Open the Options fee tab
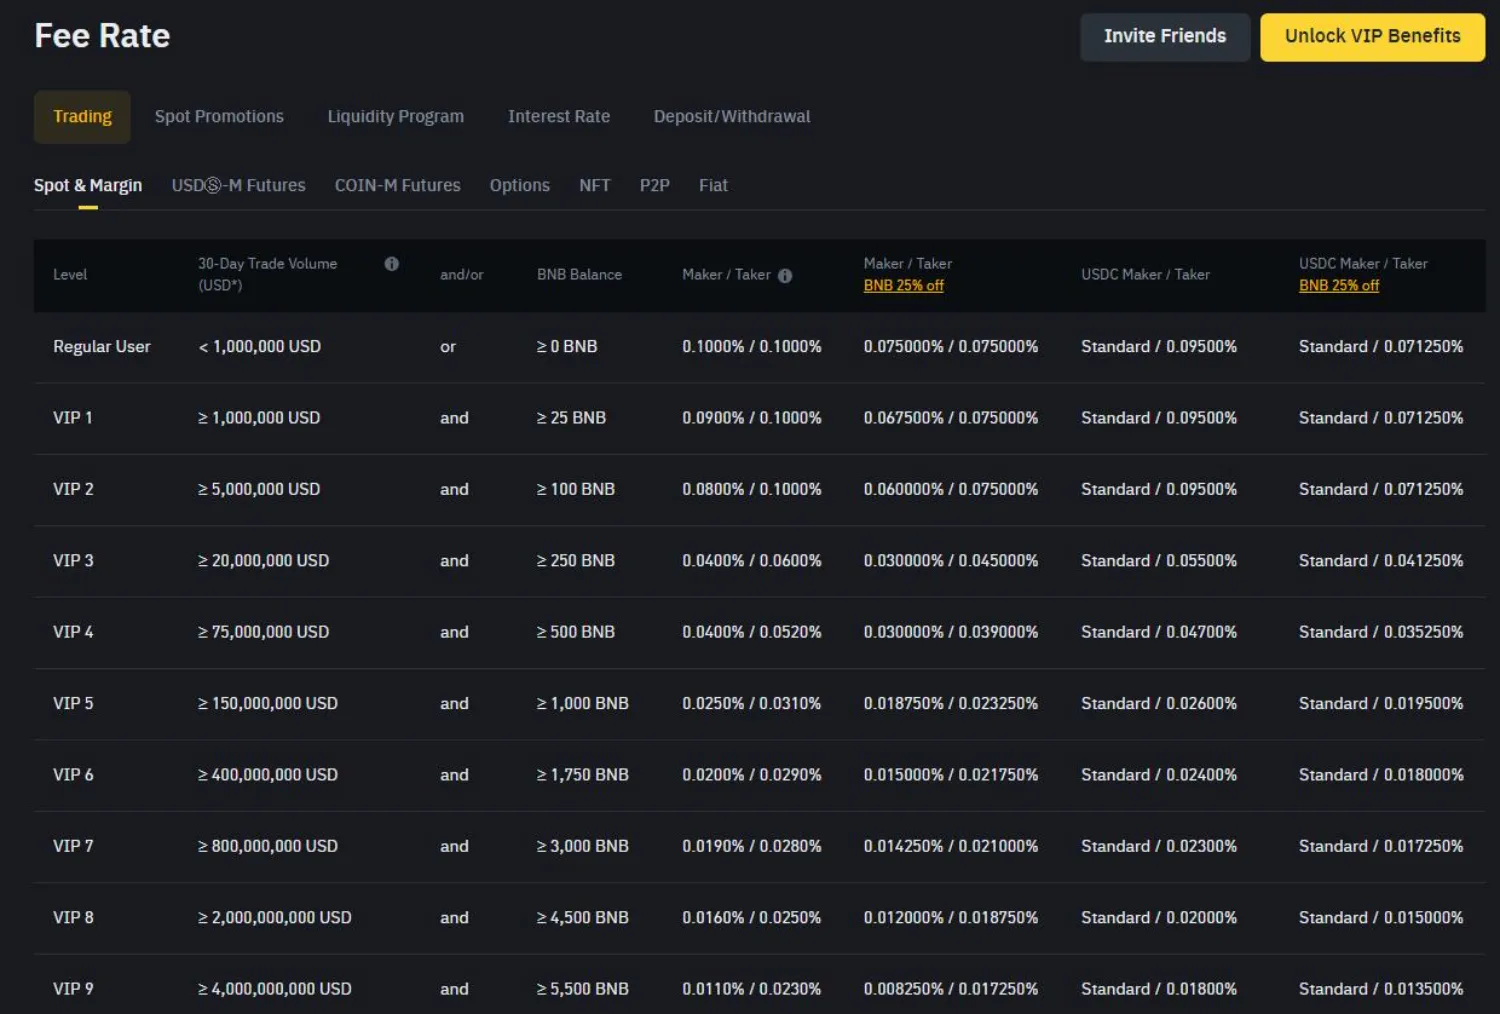 click(x=519, y=186)
